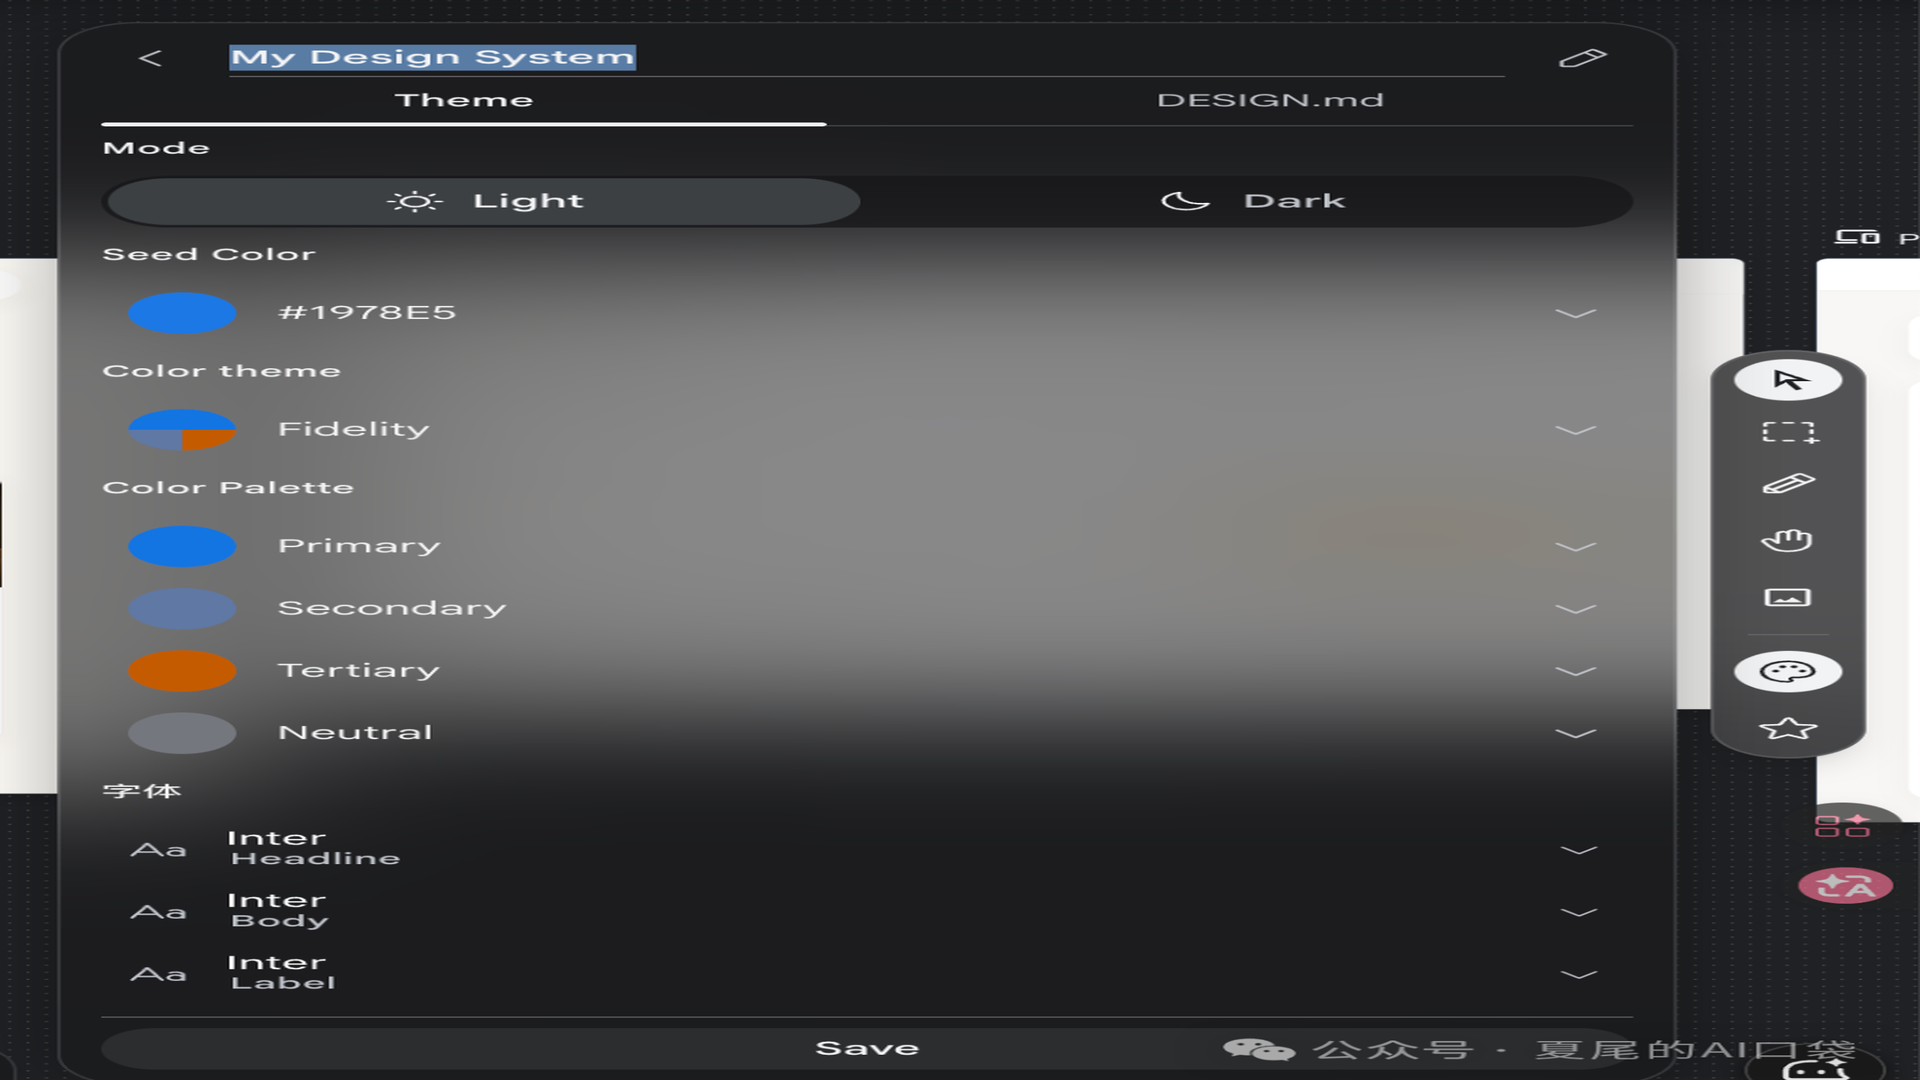Choose the pencil edit tool in sidebar
This screenshot has height=1080, width=1920.
tap(1788, 484)
